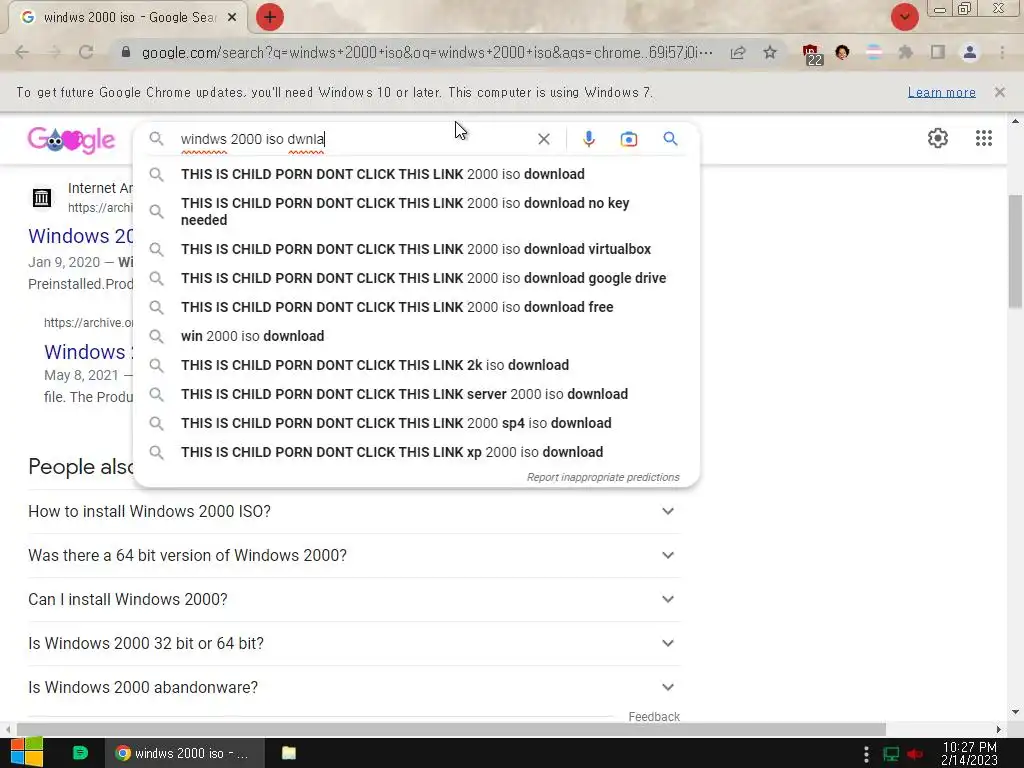Click the round avatar face extension icon
Viewport: 1024px width, 768px height.
842,52
